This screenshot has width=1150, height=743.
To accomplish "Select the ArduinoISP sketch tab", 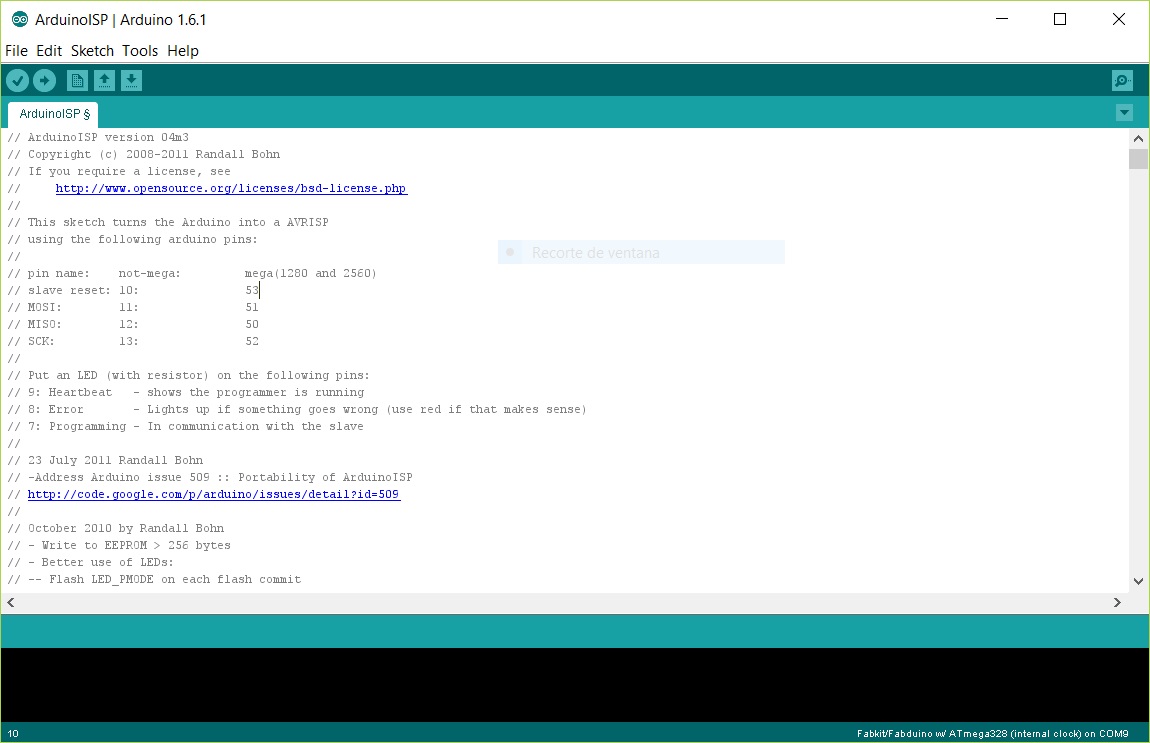I will click(x=54, y=114).
